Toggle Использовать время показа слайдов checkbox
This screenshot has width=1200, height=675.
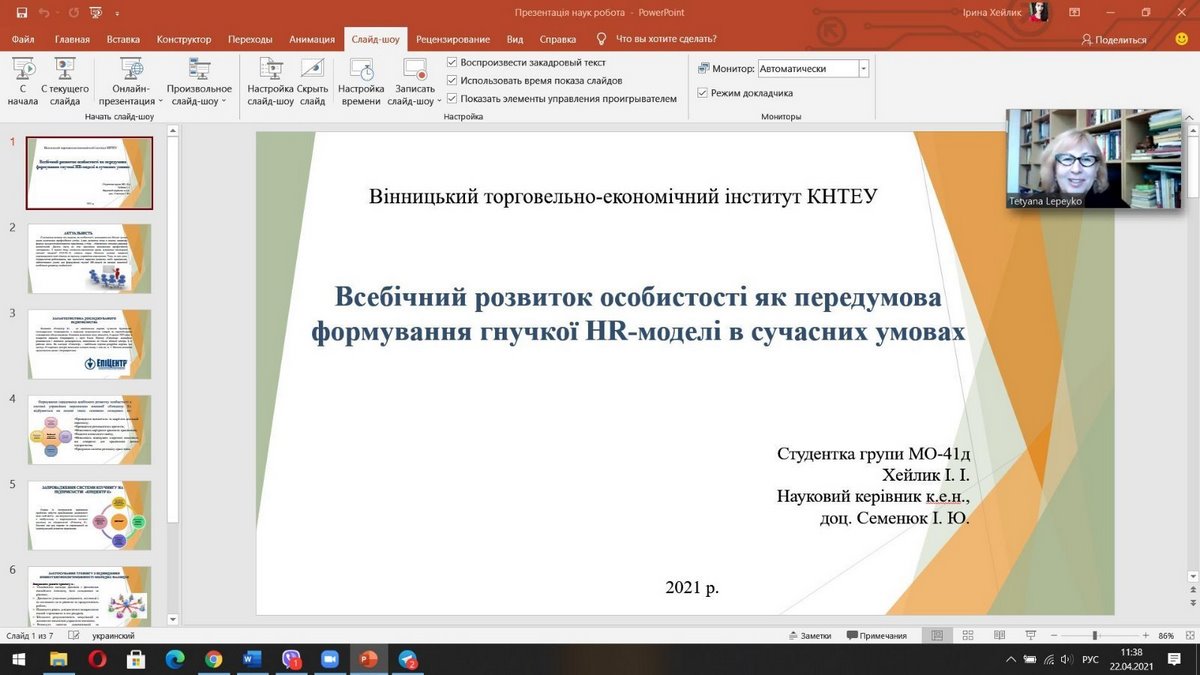(453, 80)
